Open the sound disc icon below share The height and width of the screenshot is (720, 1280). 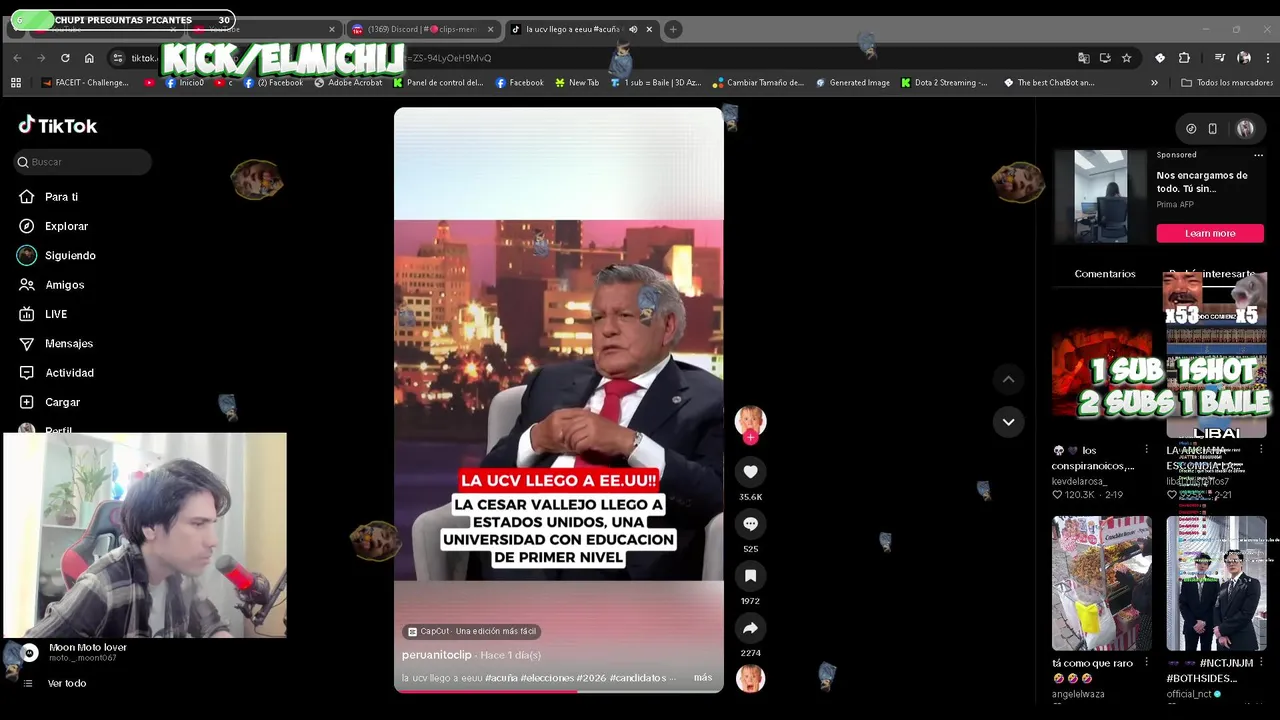coord(750,679)
